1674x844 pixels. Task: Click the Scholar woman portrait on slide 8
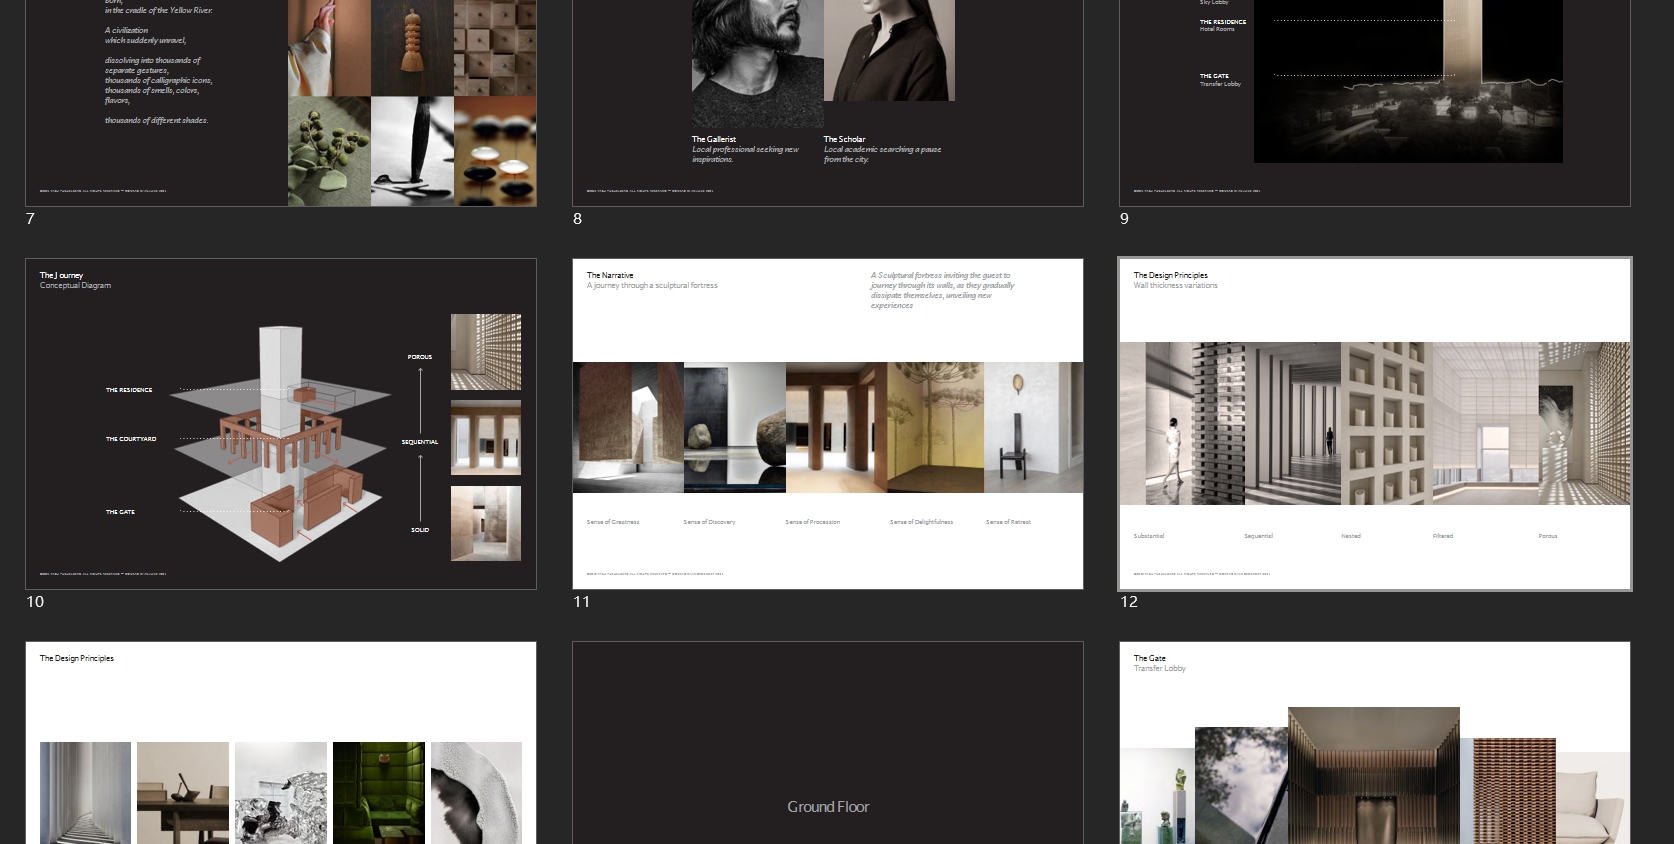point(889,50)
